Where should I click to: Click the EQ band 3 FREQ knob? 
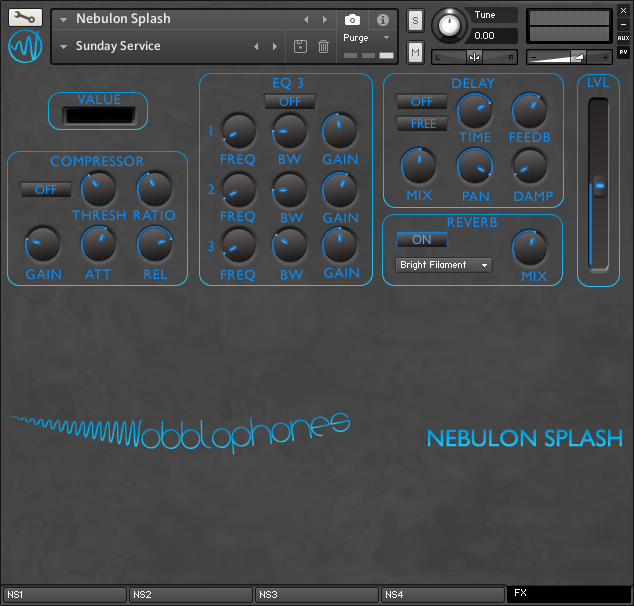(239, 245)
